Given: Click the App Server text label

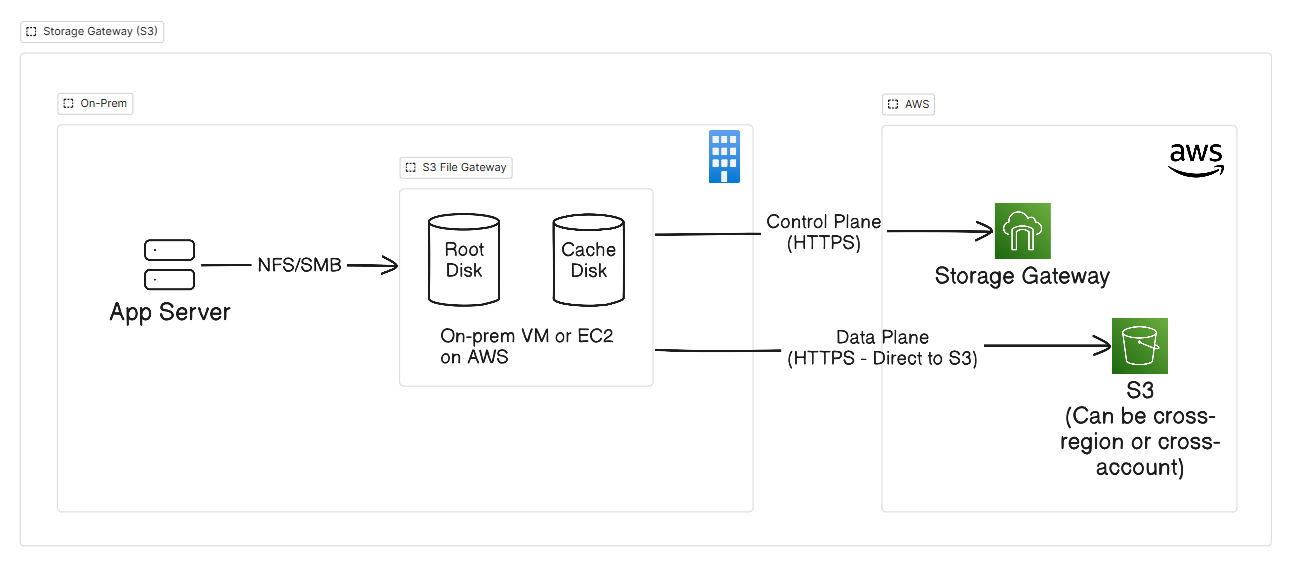Looking at the screenshot, I should tap(170, 312).
